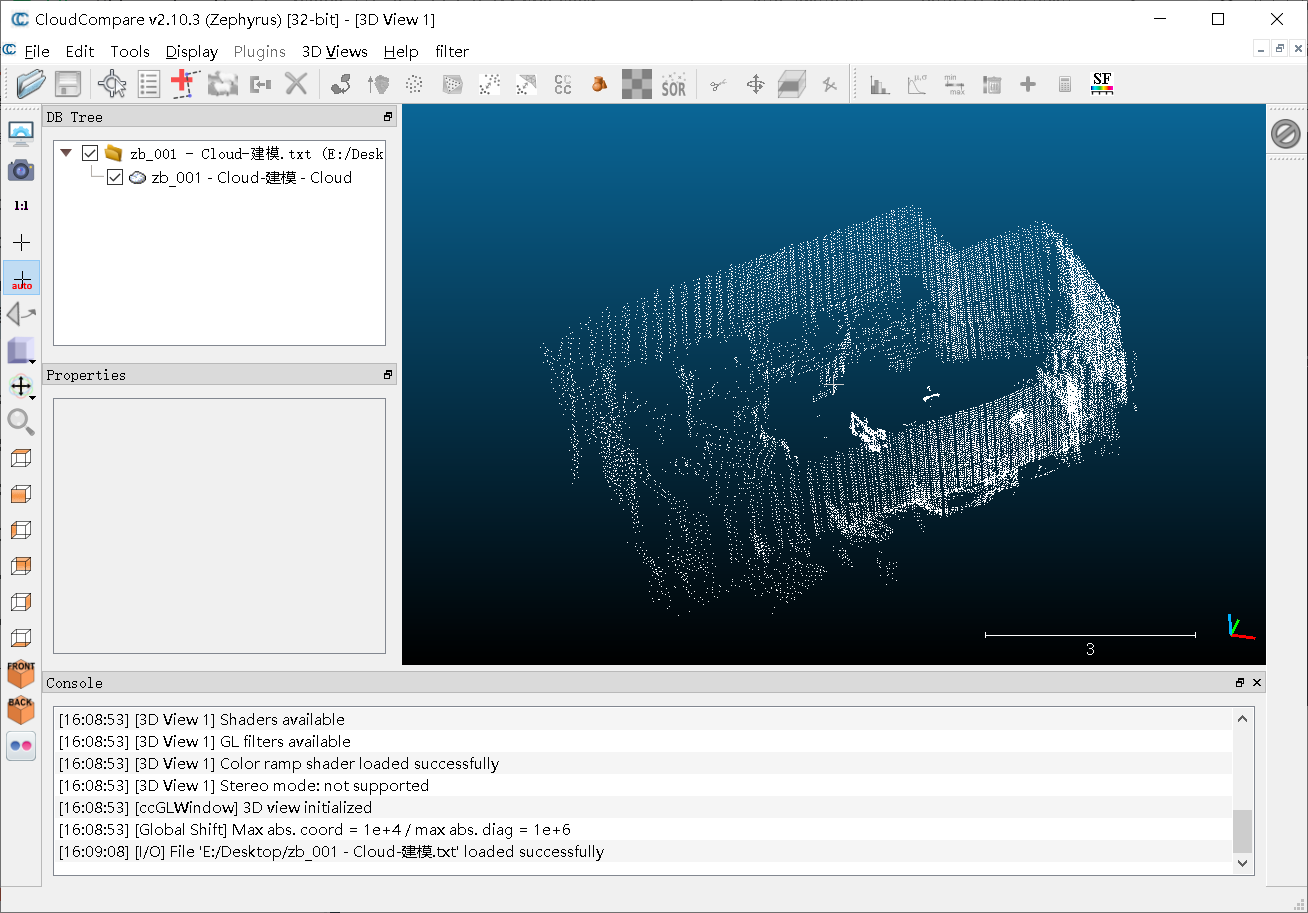1308x913 pixels.
Task: Click the Segment scissors tool icon
Action: 718,84
